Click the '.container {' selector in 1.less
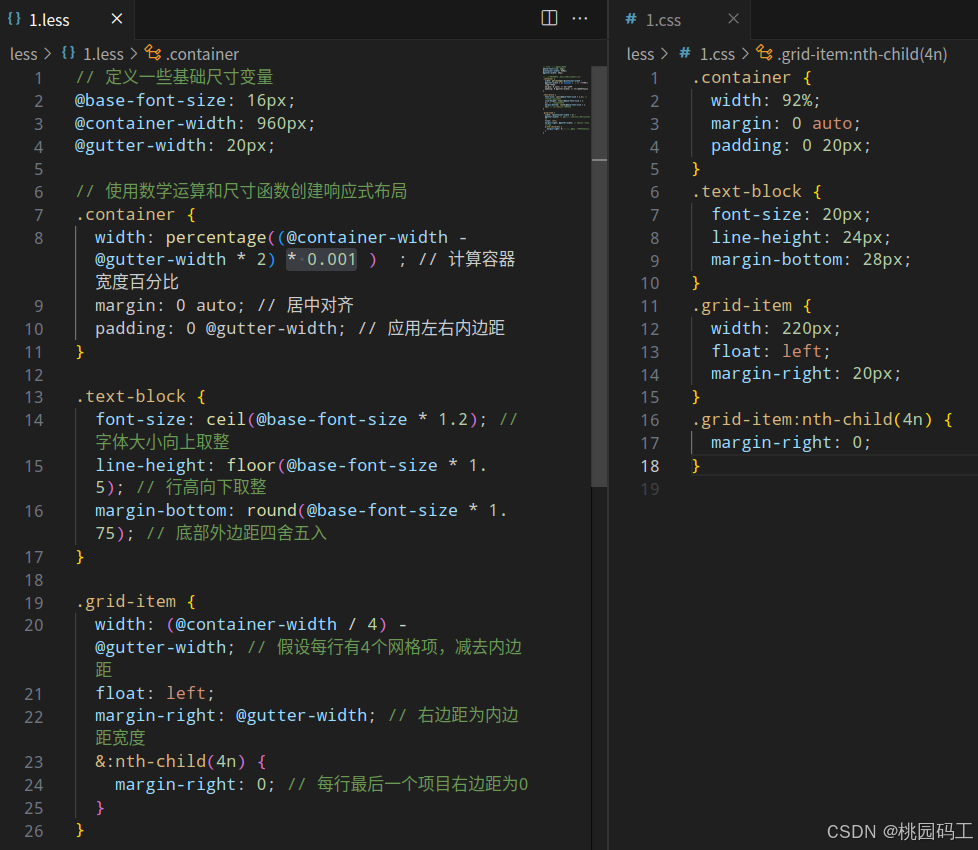 (136, 215)
